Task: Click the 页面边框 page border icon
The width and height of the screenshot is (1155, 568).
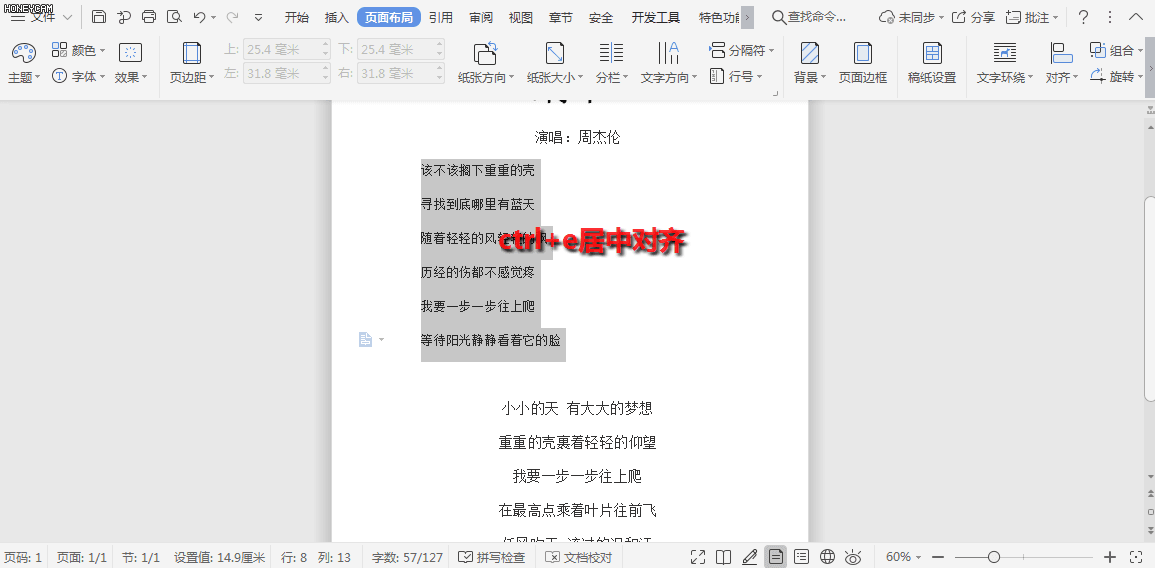Action: pos(863,52)
